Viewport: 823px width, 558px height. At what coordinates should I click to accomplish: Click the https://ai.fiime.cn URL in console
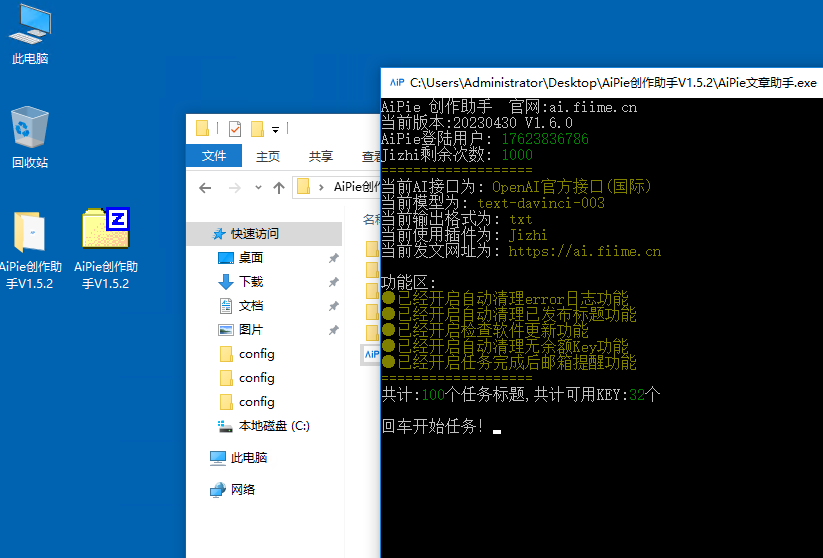tap(585, 251)
